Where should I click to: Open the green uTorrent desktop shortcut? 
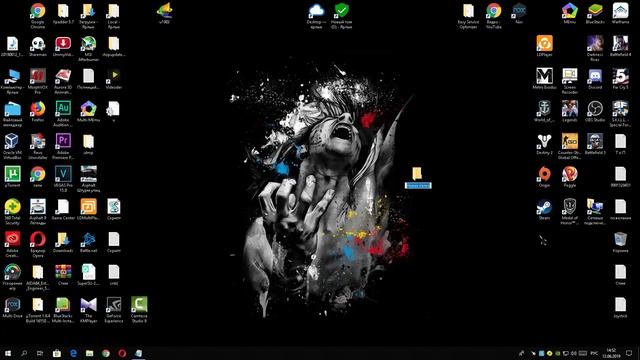(12, 177)
